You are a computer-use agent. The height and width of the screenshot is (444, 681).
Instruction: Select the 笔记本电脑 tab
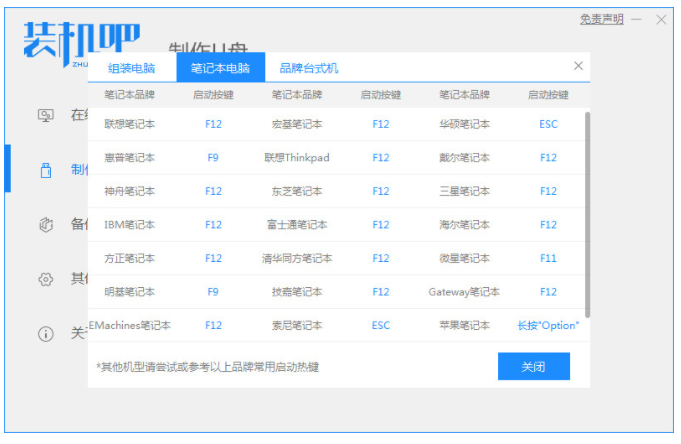click(x=221, y=68)
